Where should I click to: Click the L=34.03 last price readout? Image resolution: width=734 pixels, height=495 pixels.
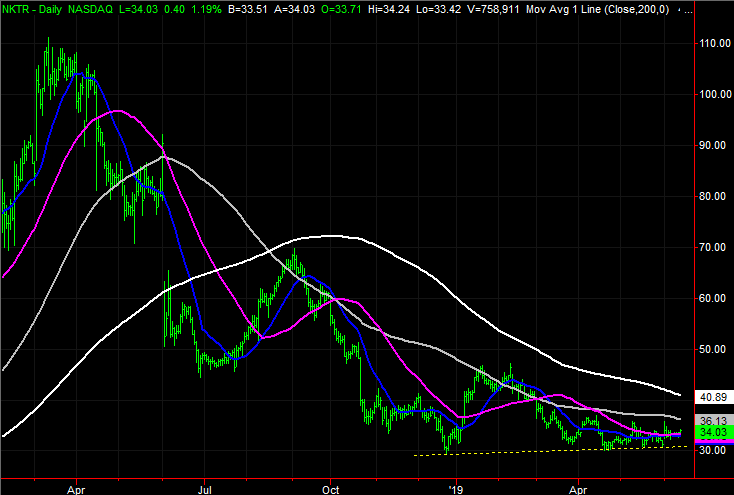coord(139,9)
